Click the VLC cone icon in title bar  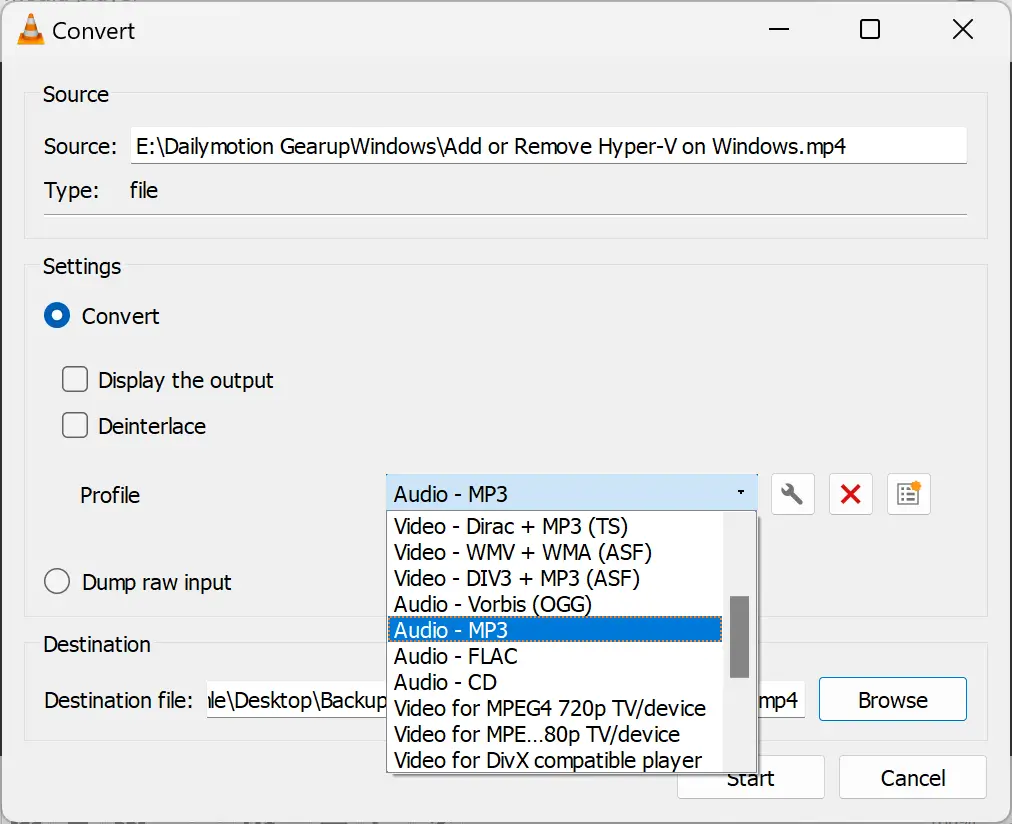point(30,30)
